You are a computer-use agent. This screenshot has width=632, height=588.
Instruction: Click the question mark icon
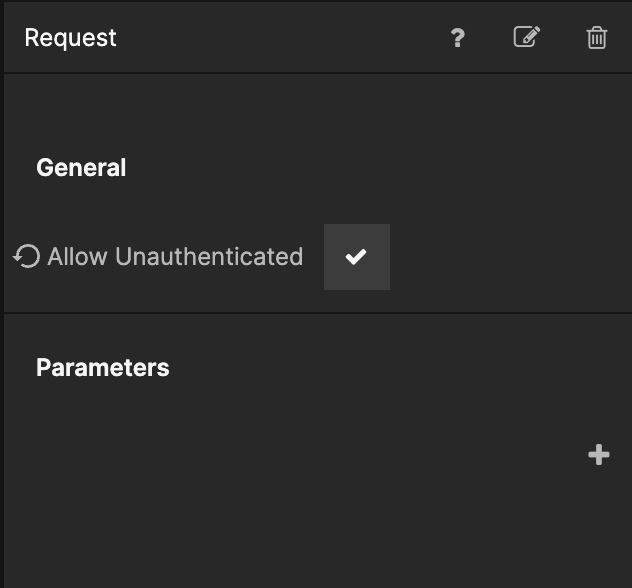457,38
